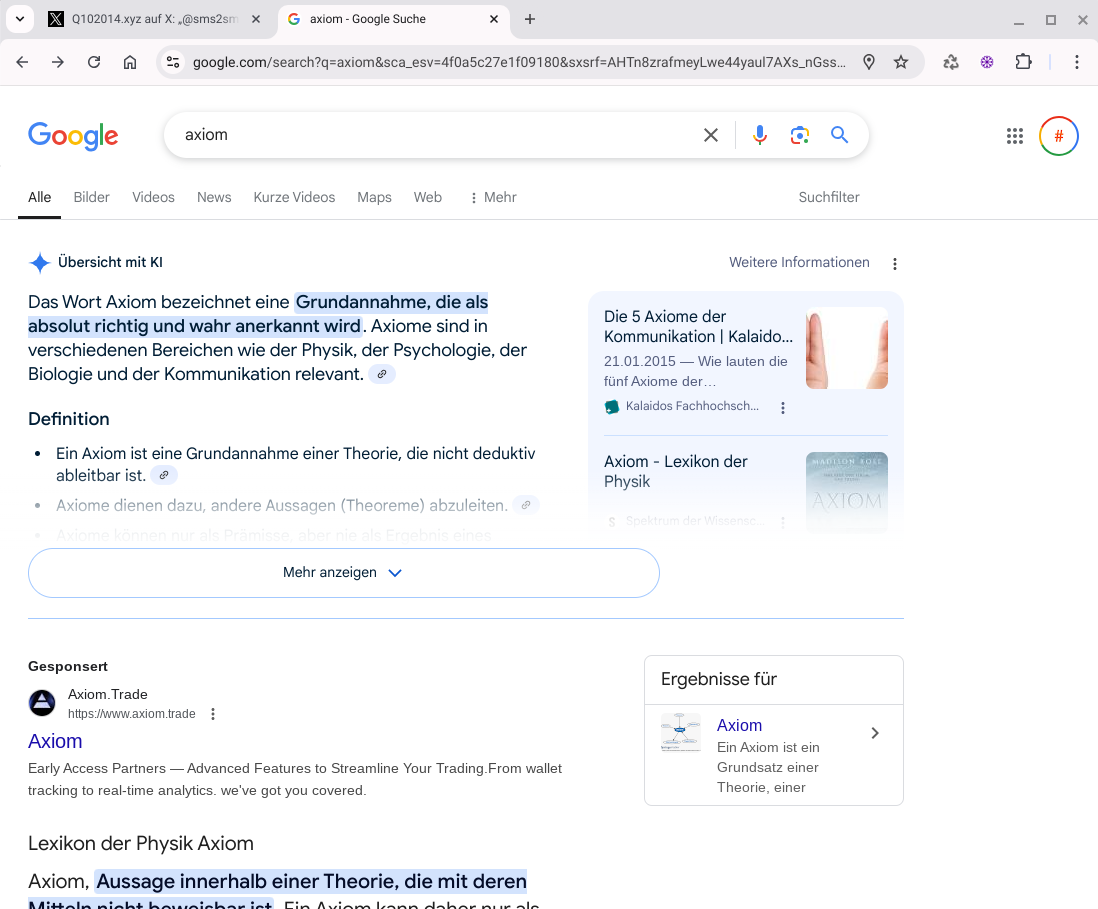
Task: Click the voice search microphone icon
Action: tap(760, 135)
